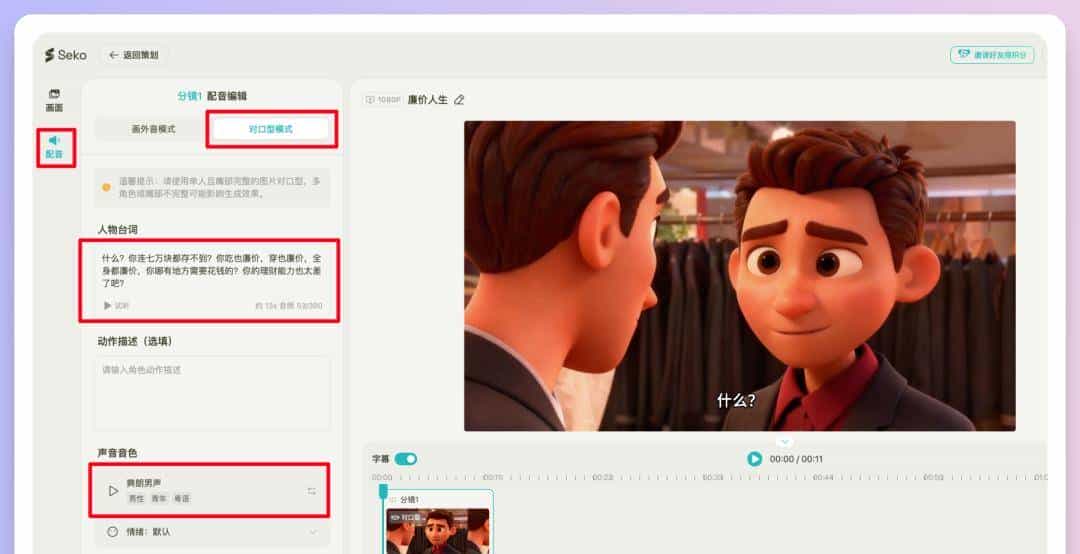Select the 分镜1 clip thumbnail in the timeline
1080x554 pixels.
tap(438, 530)
